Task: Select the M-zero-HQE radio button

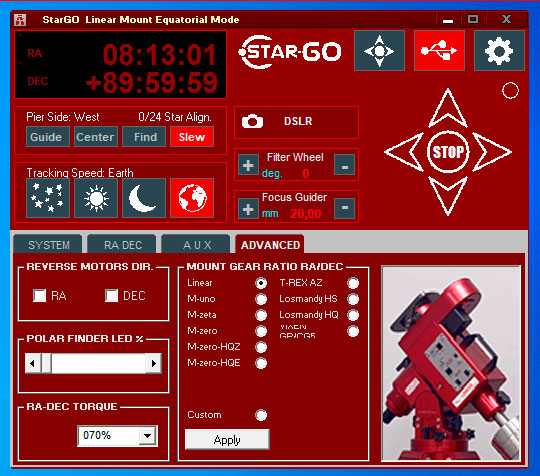Action: click(261, 363)
